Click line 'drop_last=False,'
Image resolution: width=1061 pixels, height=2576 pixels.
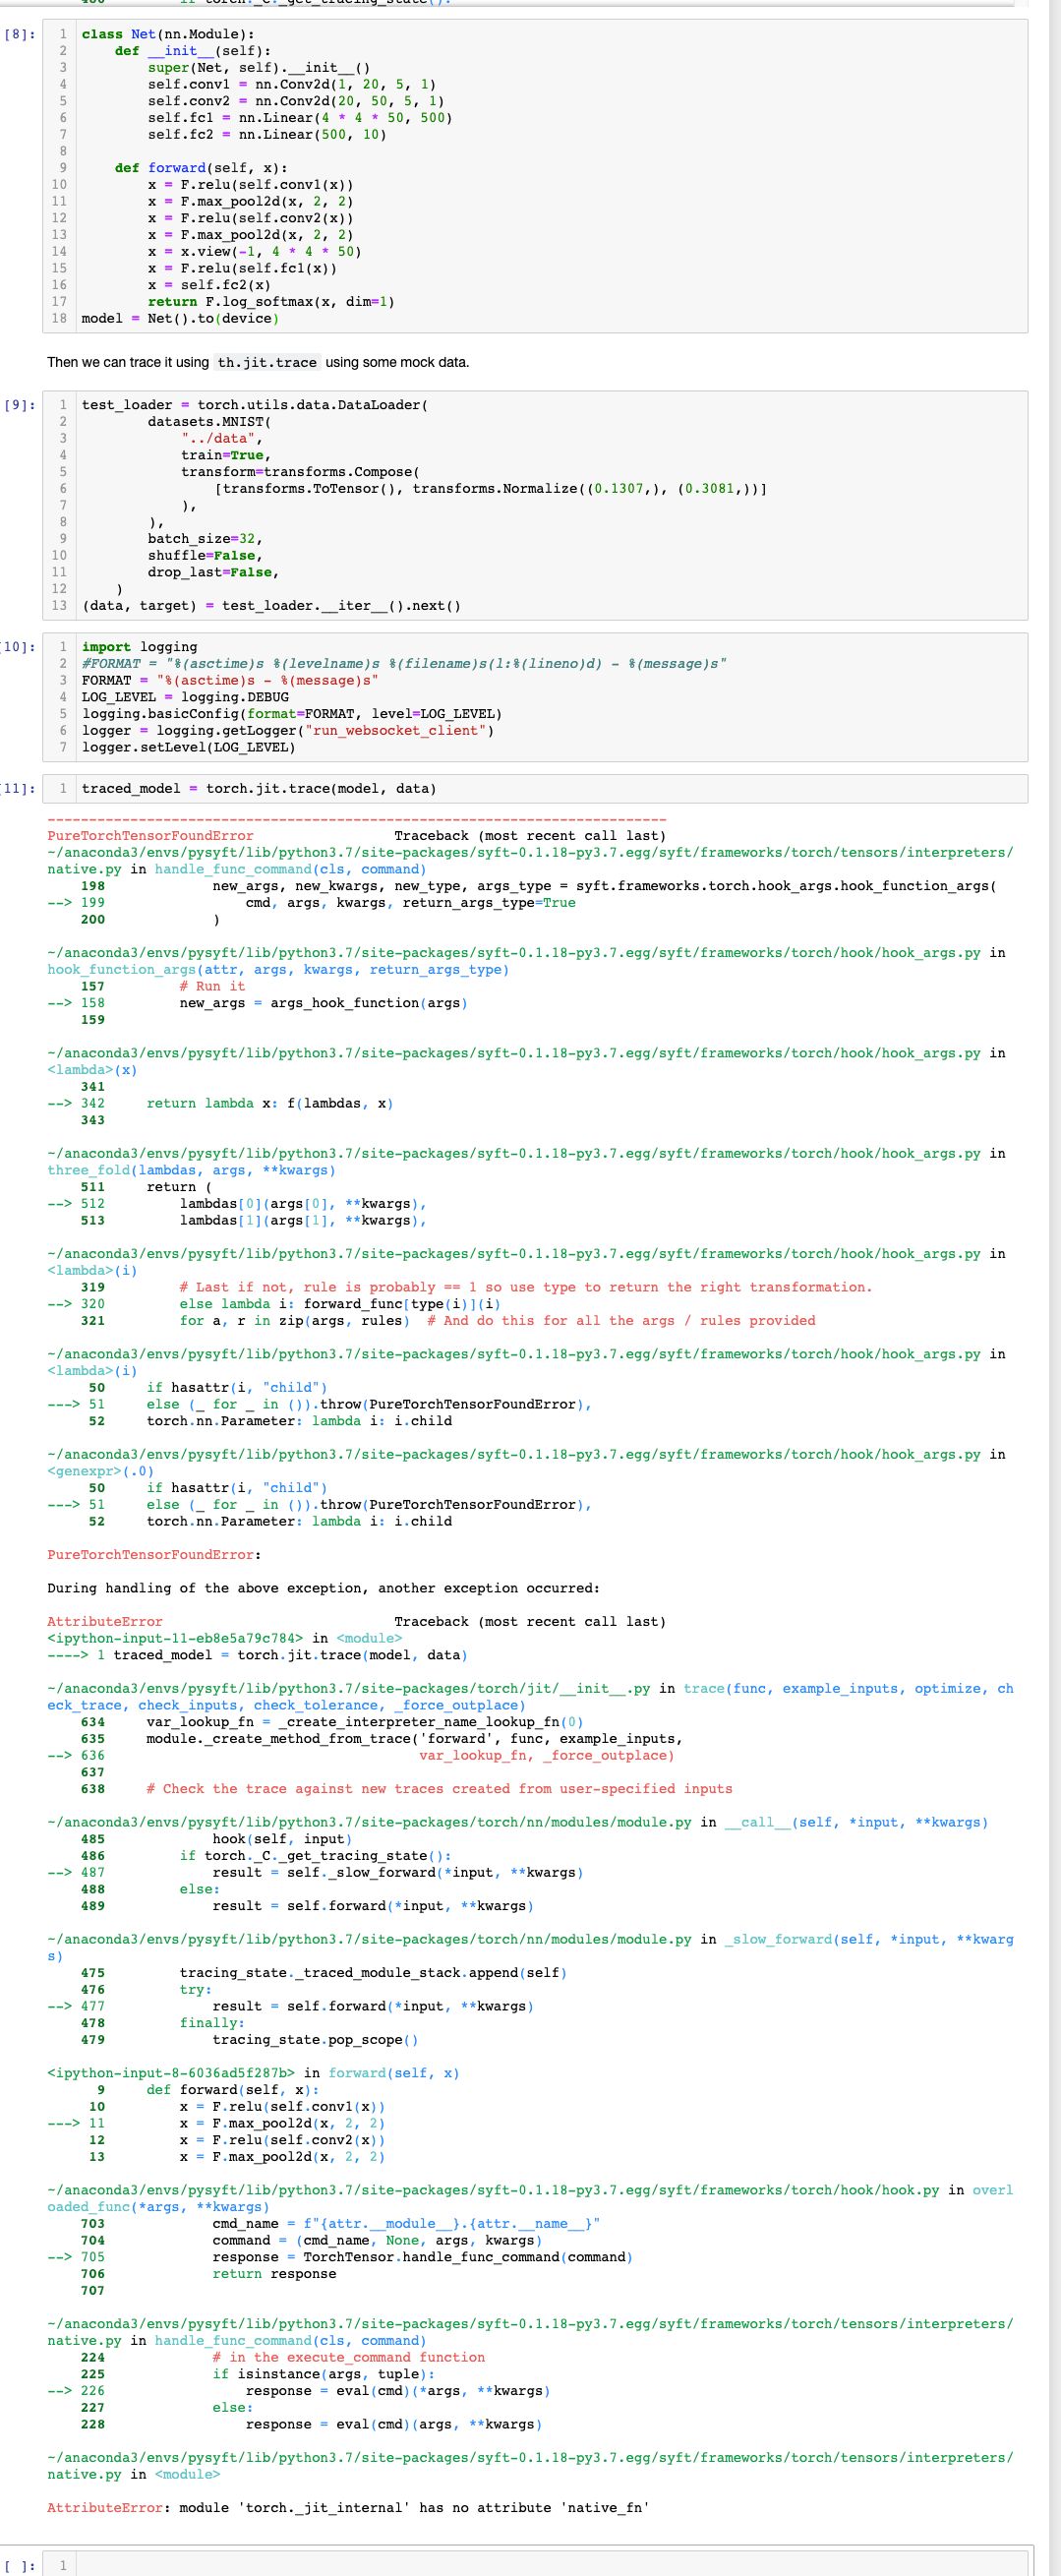click(x=214, y=572)
